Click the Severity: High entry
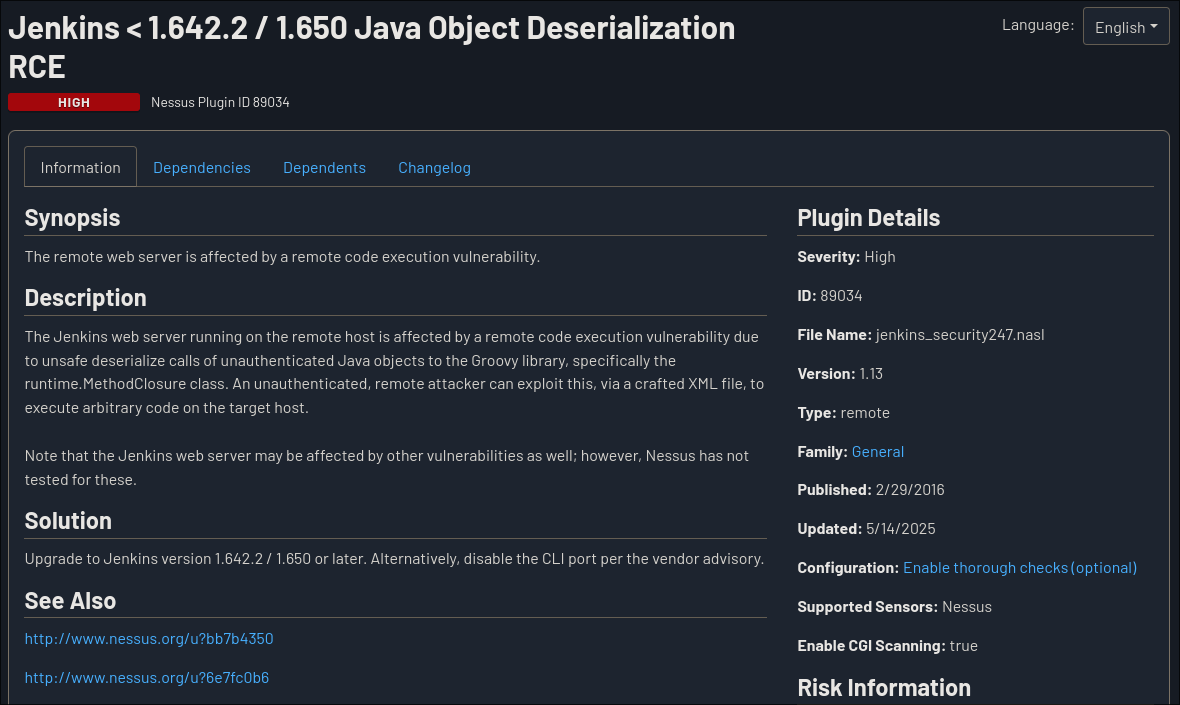1180x705 pixels. (847, 257)
